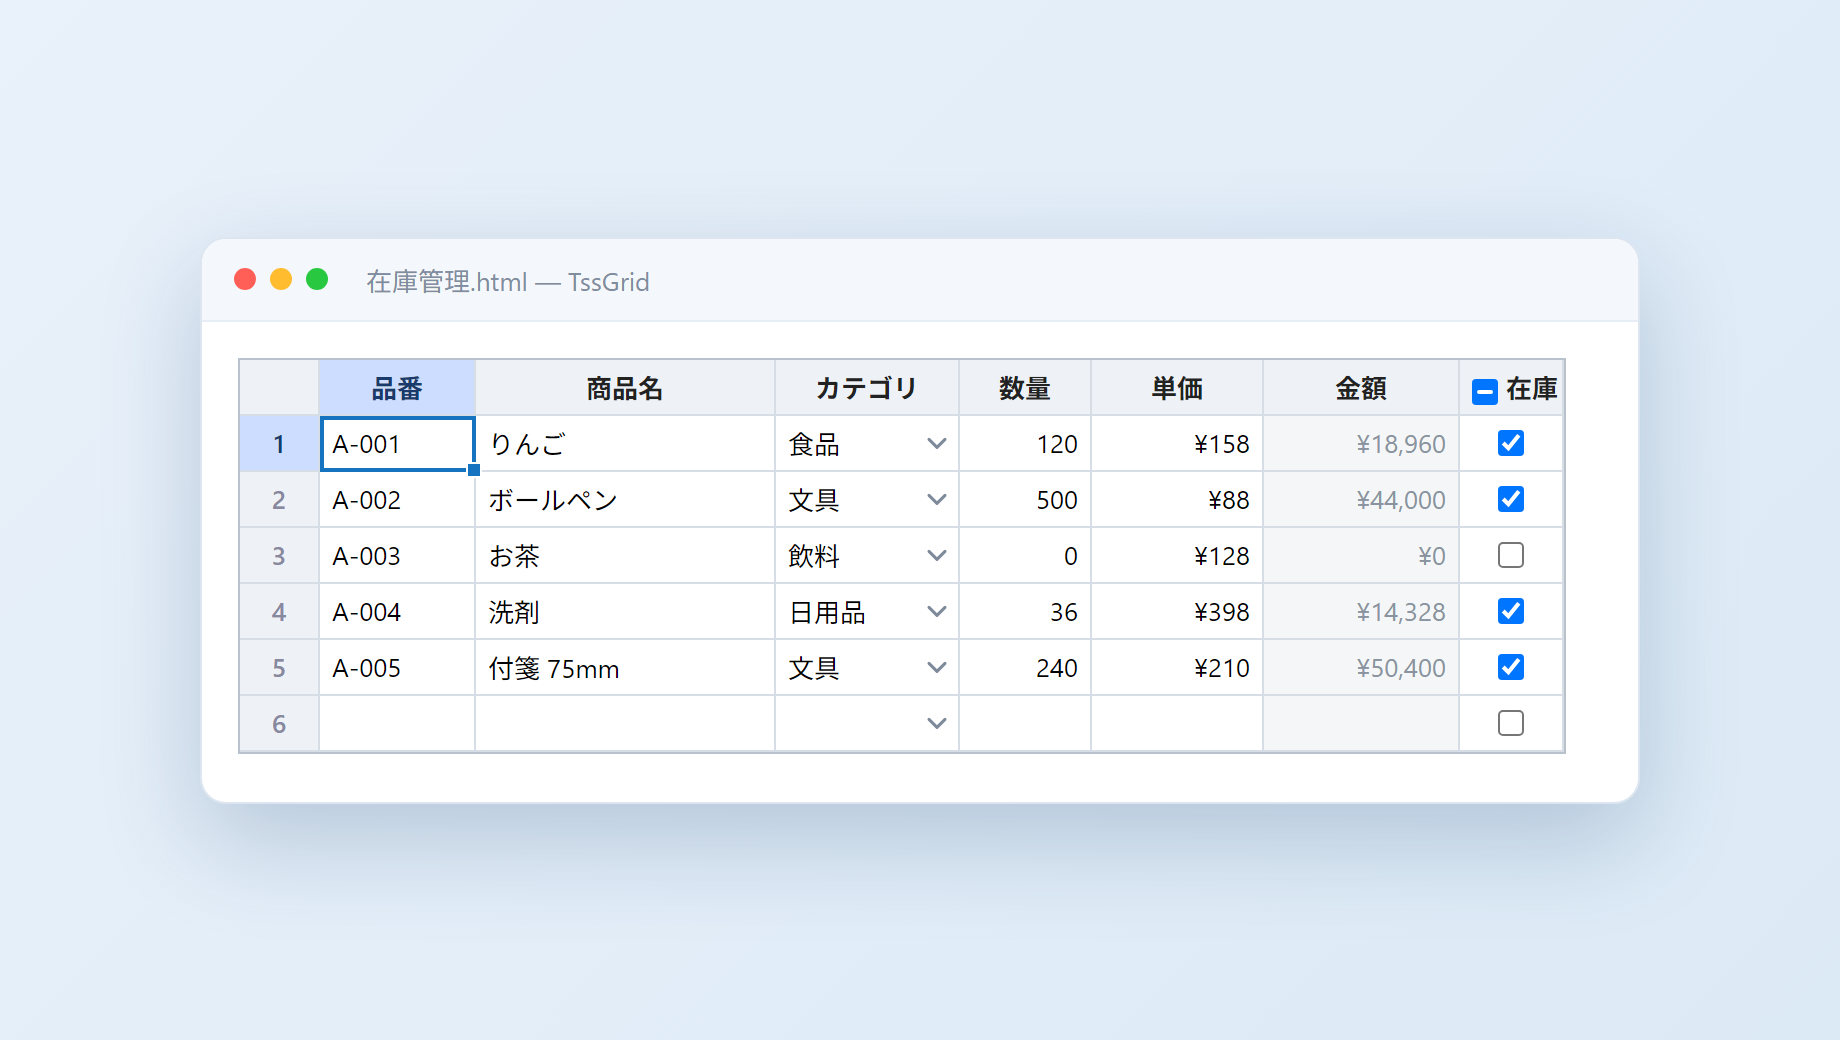Image resolution: width=1840 pixels, height=1040 pixels.
Task: Click the ボールペン product name cell
Action: pyautogui.click(x=625, y=500)
